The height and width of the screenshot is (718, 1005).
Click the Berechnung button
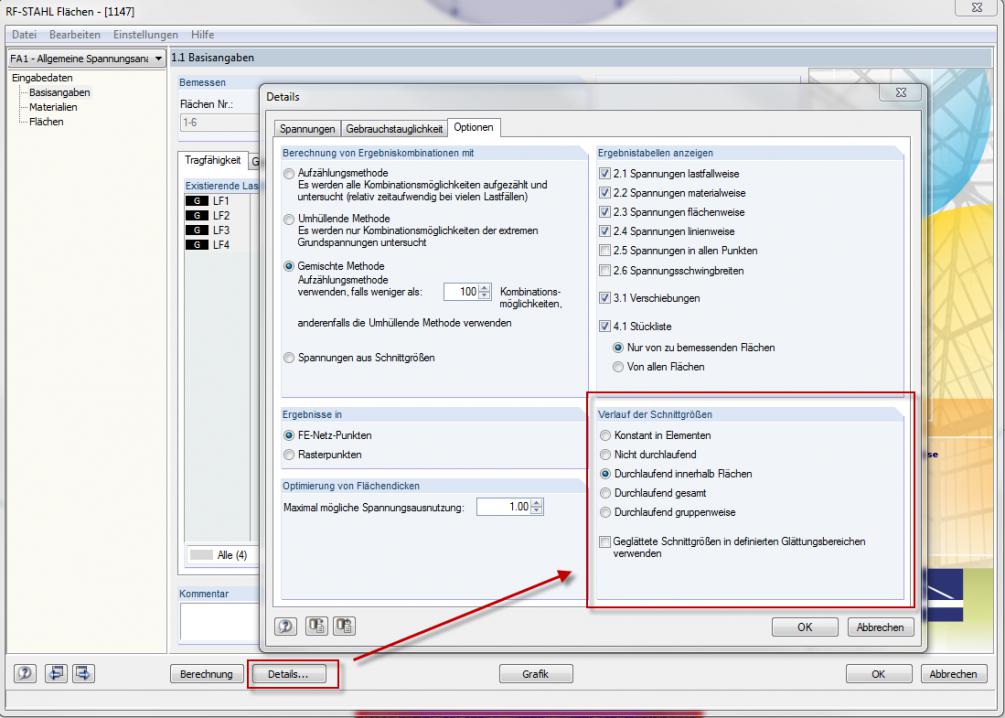coord(206,674)
